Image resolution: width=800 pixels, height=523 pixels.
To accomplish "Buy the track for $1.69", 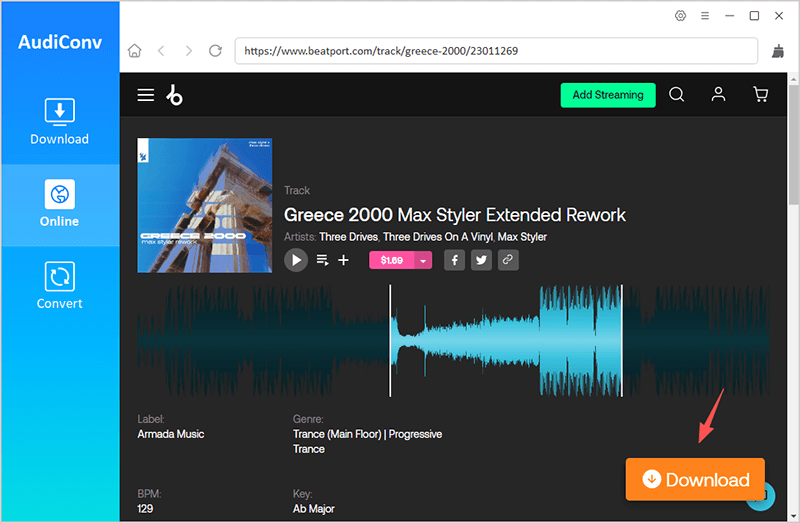I will [x=391, y=260].
